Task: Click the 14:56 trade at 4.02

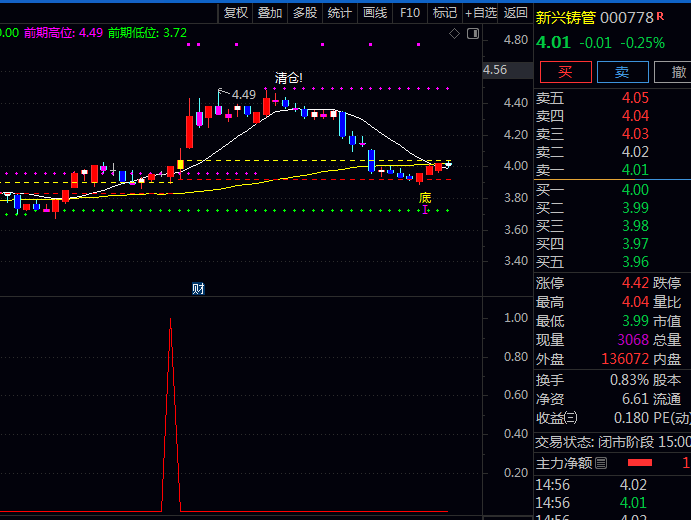Action: pyautogui.click(x=613, y=485)
